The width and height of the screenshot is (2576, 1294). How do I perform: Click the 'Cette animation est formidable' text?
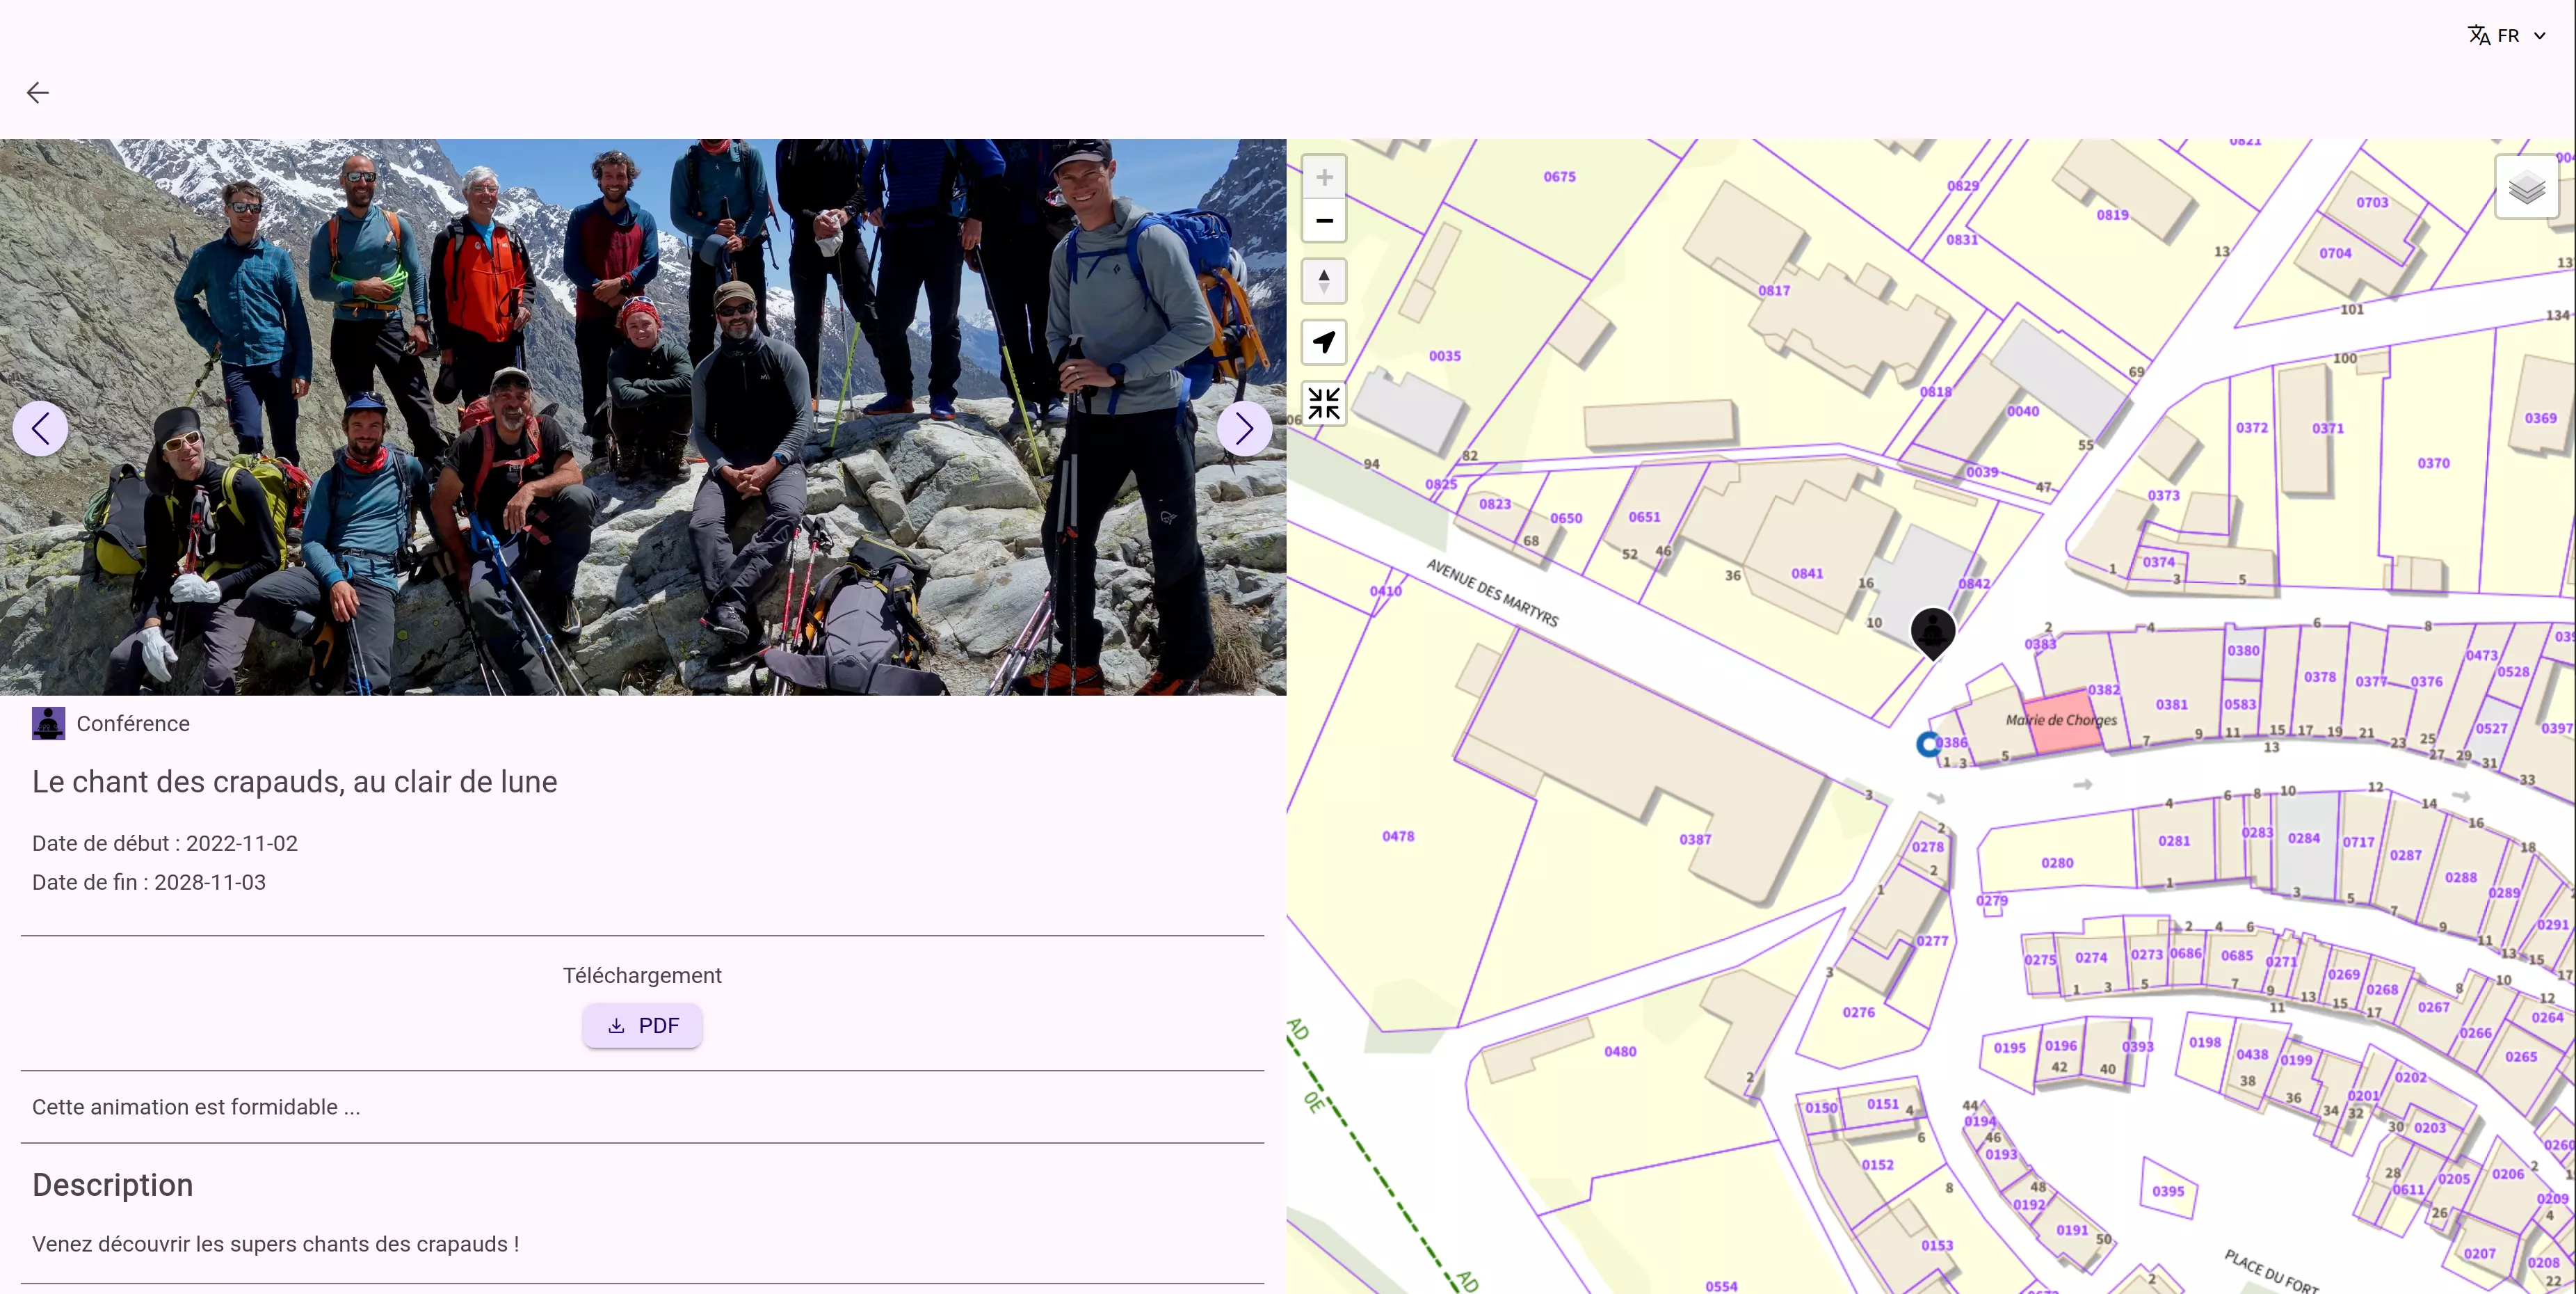coord(196,1107)
